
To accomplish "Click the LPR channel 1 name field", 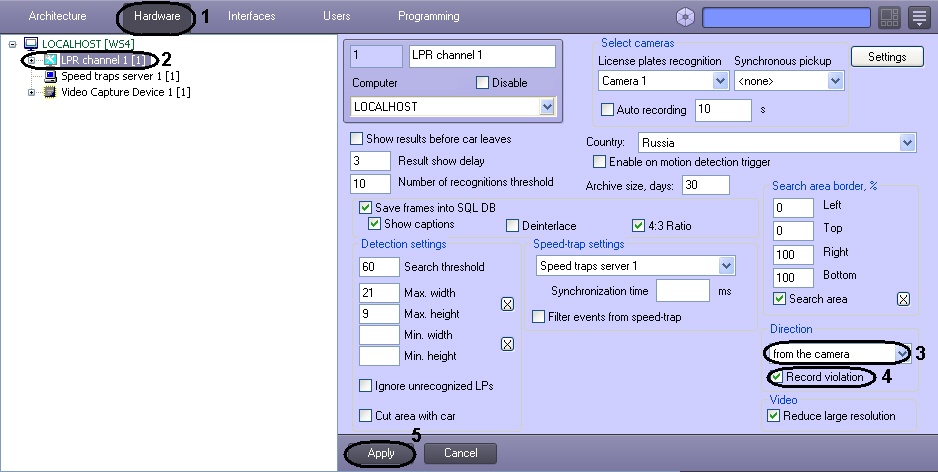I will tap(482, 56).
